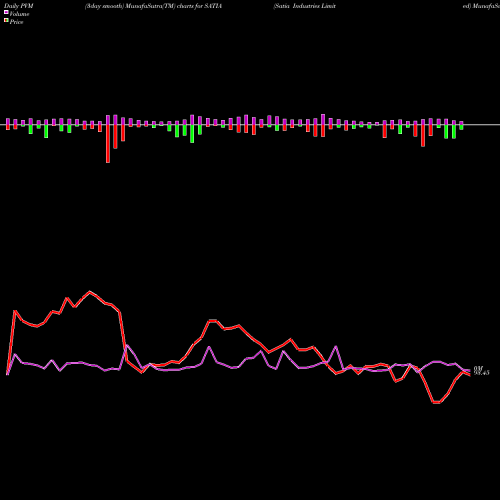Click the highest peak of the red price line
Screen dimensions: 500x500
tap(89, 292)
